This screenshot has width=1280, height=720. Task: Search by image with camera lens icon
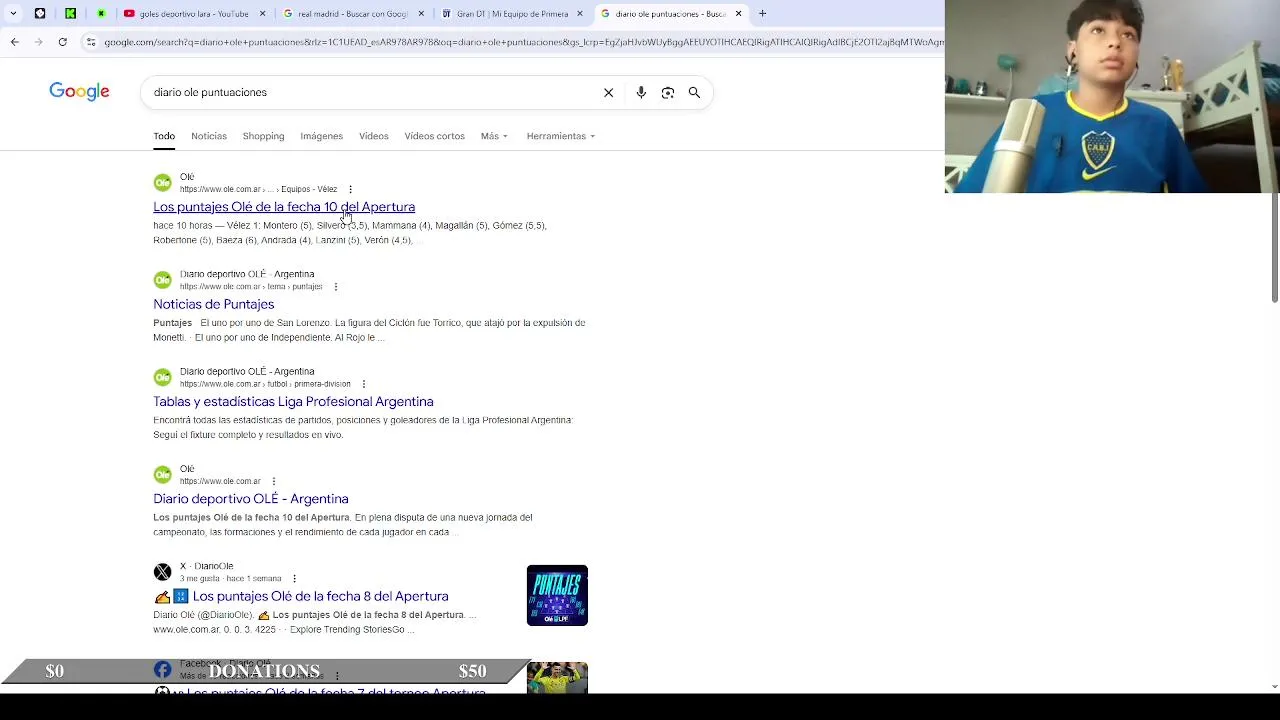point(668,92)
